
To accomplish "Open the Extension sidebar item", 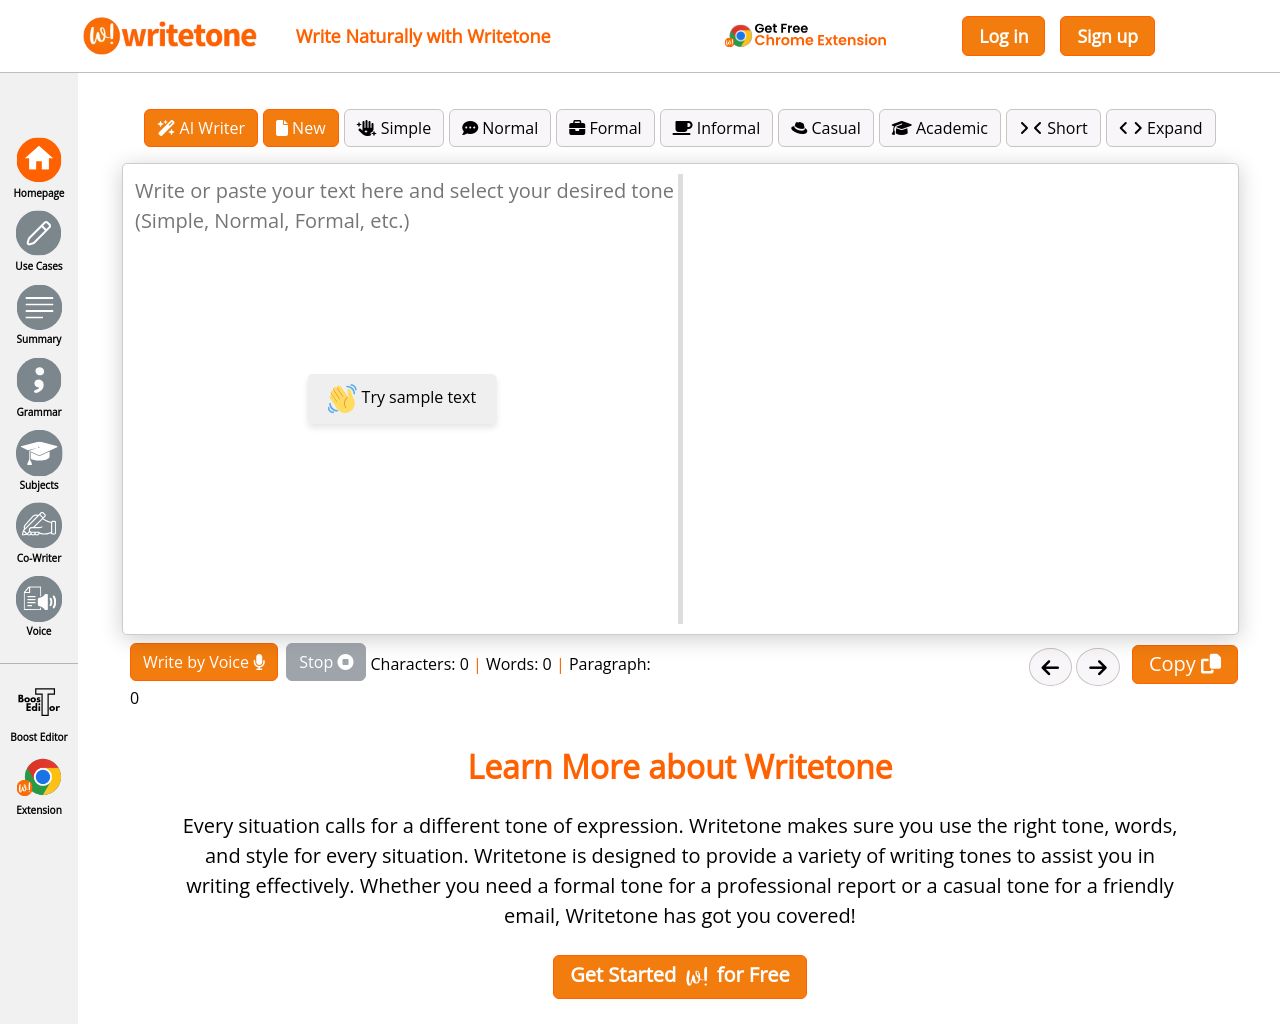I will click(x=39, y=785).
